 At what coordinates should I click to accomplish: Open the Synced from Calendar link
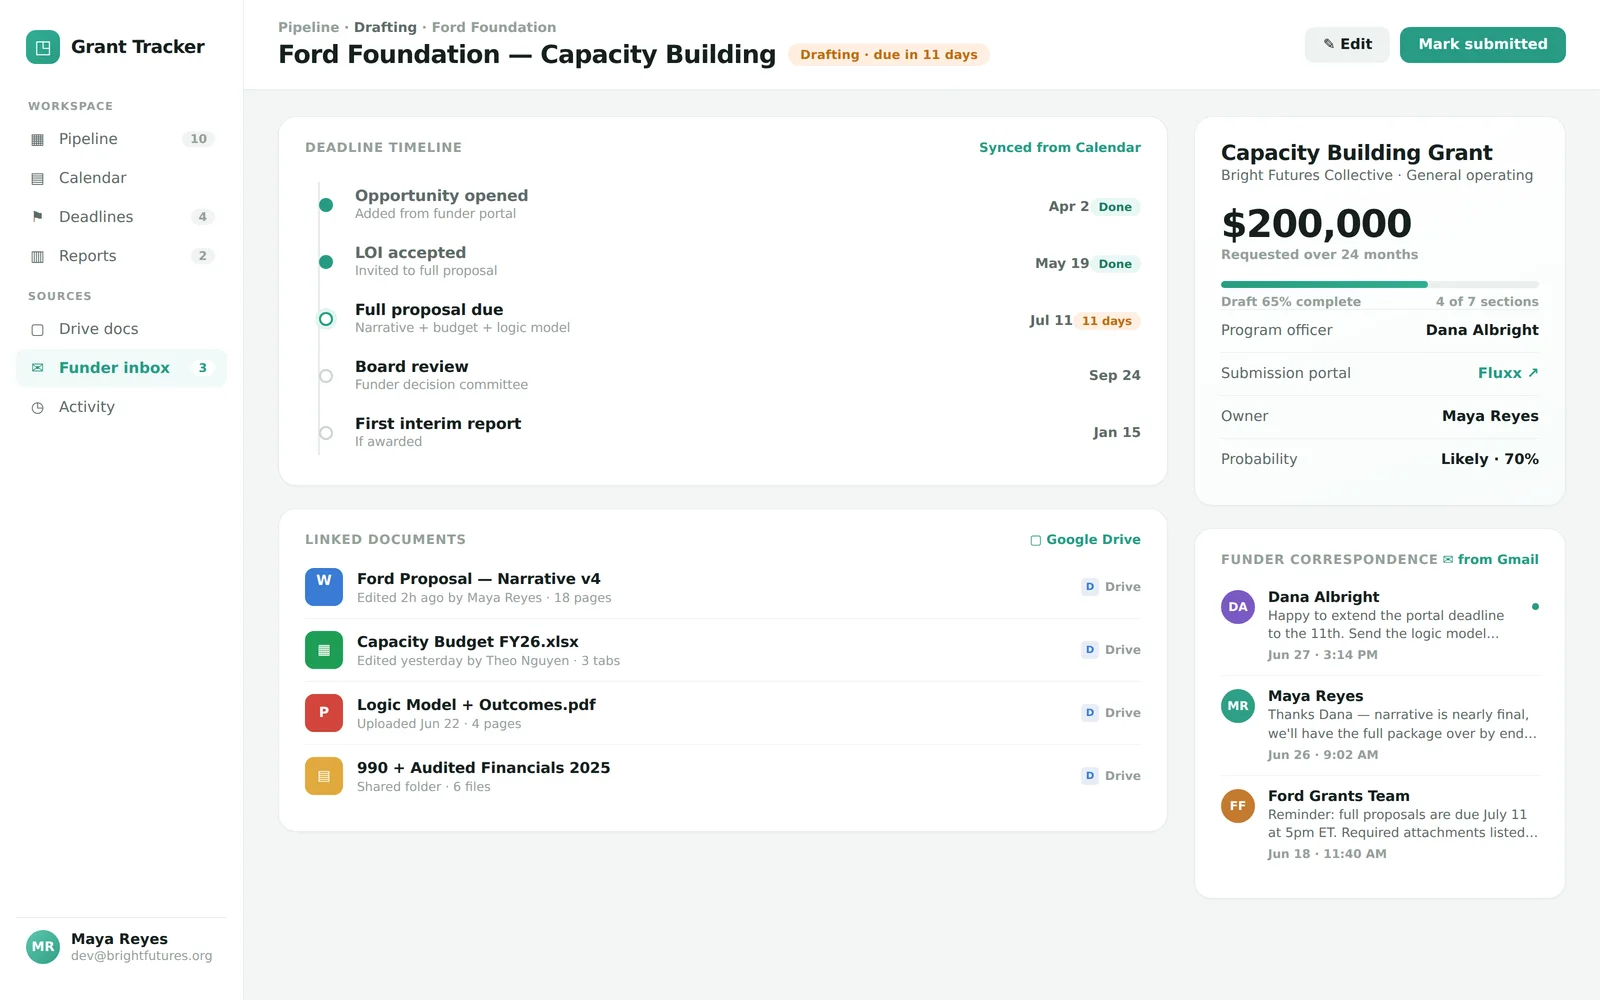(1060, 147)
